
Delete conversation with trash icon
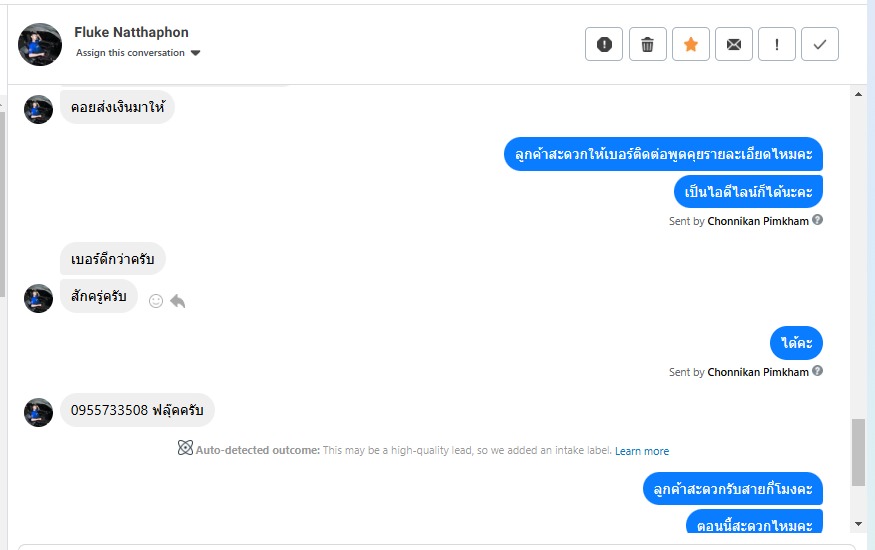(x=647, y=44)
